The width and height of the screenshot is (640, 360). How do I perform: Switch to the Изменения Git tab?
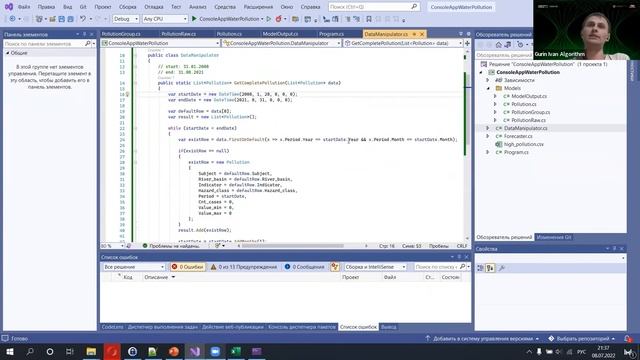pos(553,237)
